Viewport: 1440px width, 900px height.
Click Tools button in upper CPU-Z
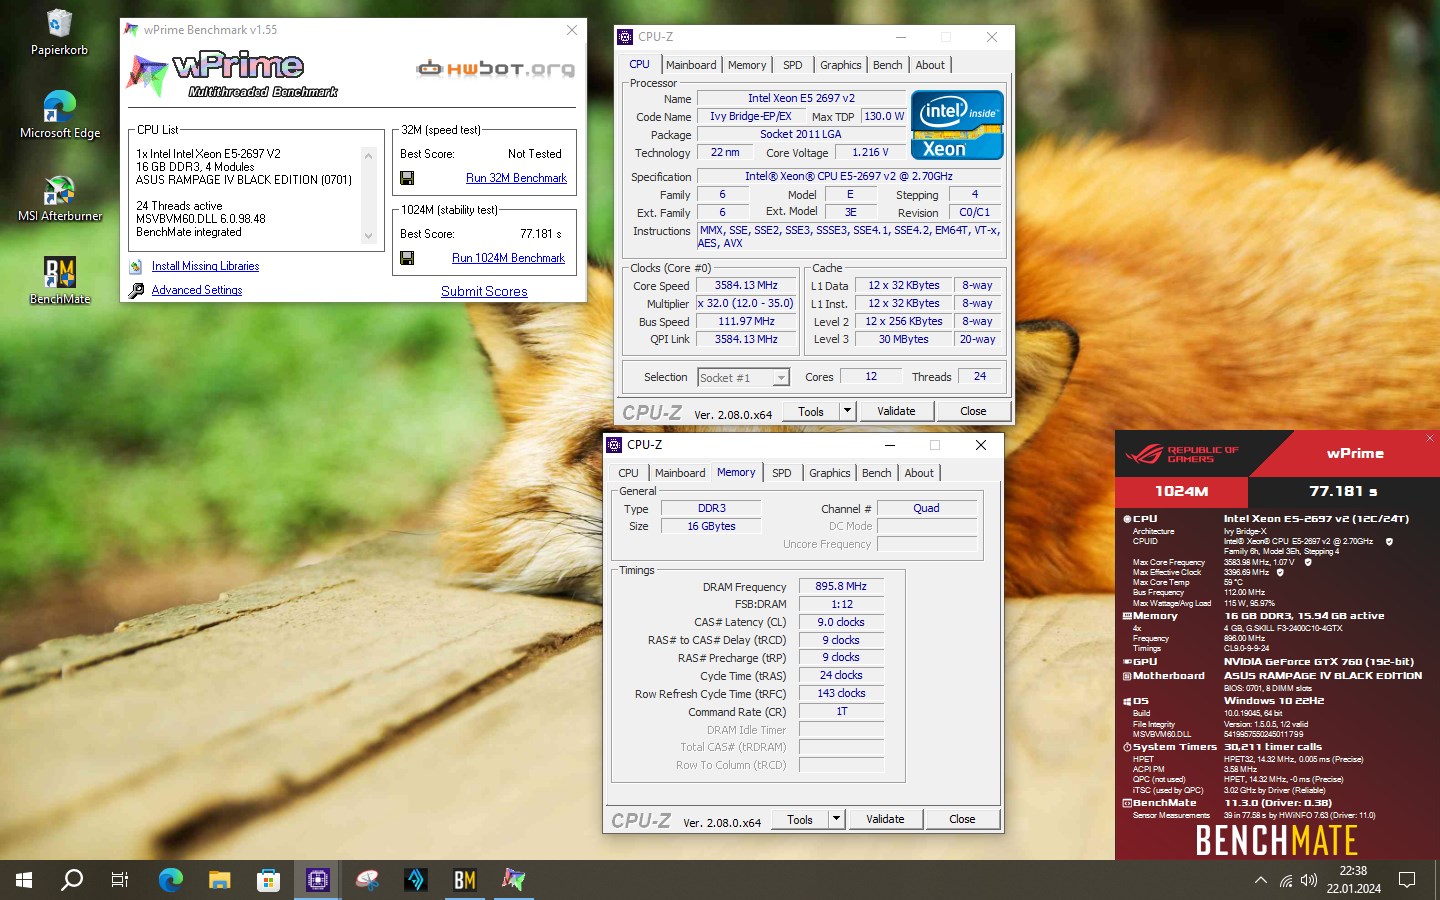[x=811, y=411]
